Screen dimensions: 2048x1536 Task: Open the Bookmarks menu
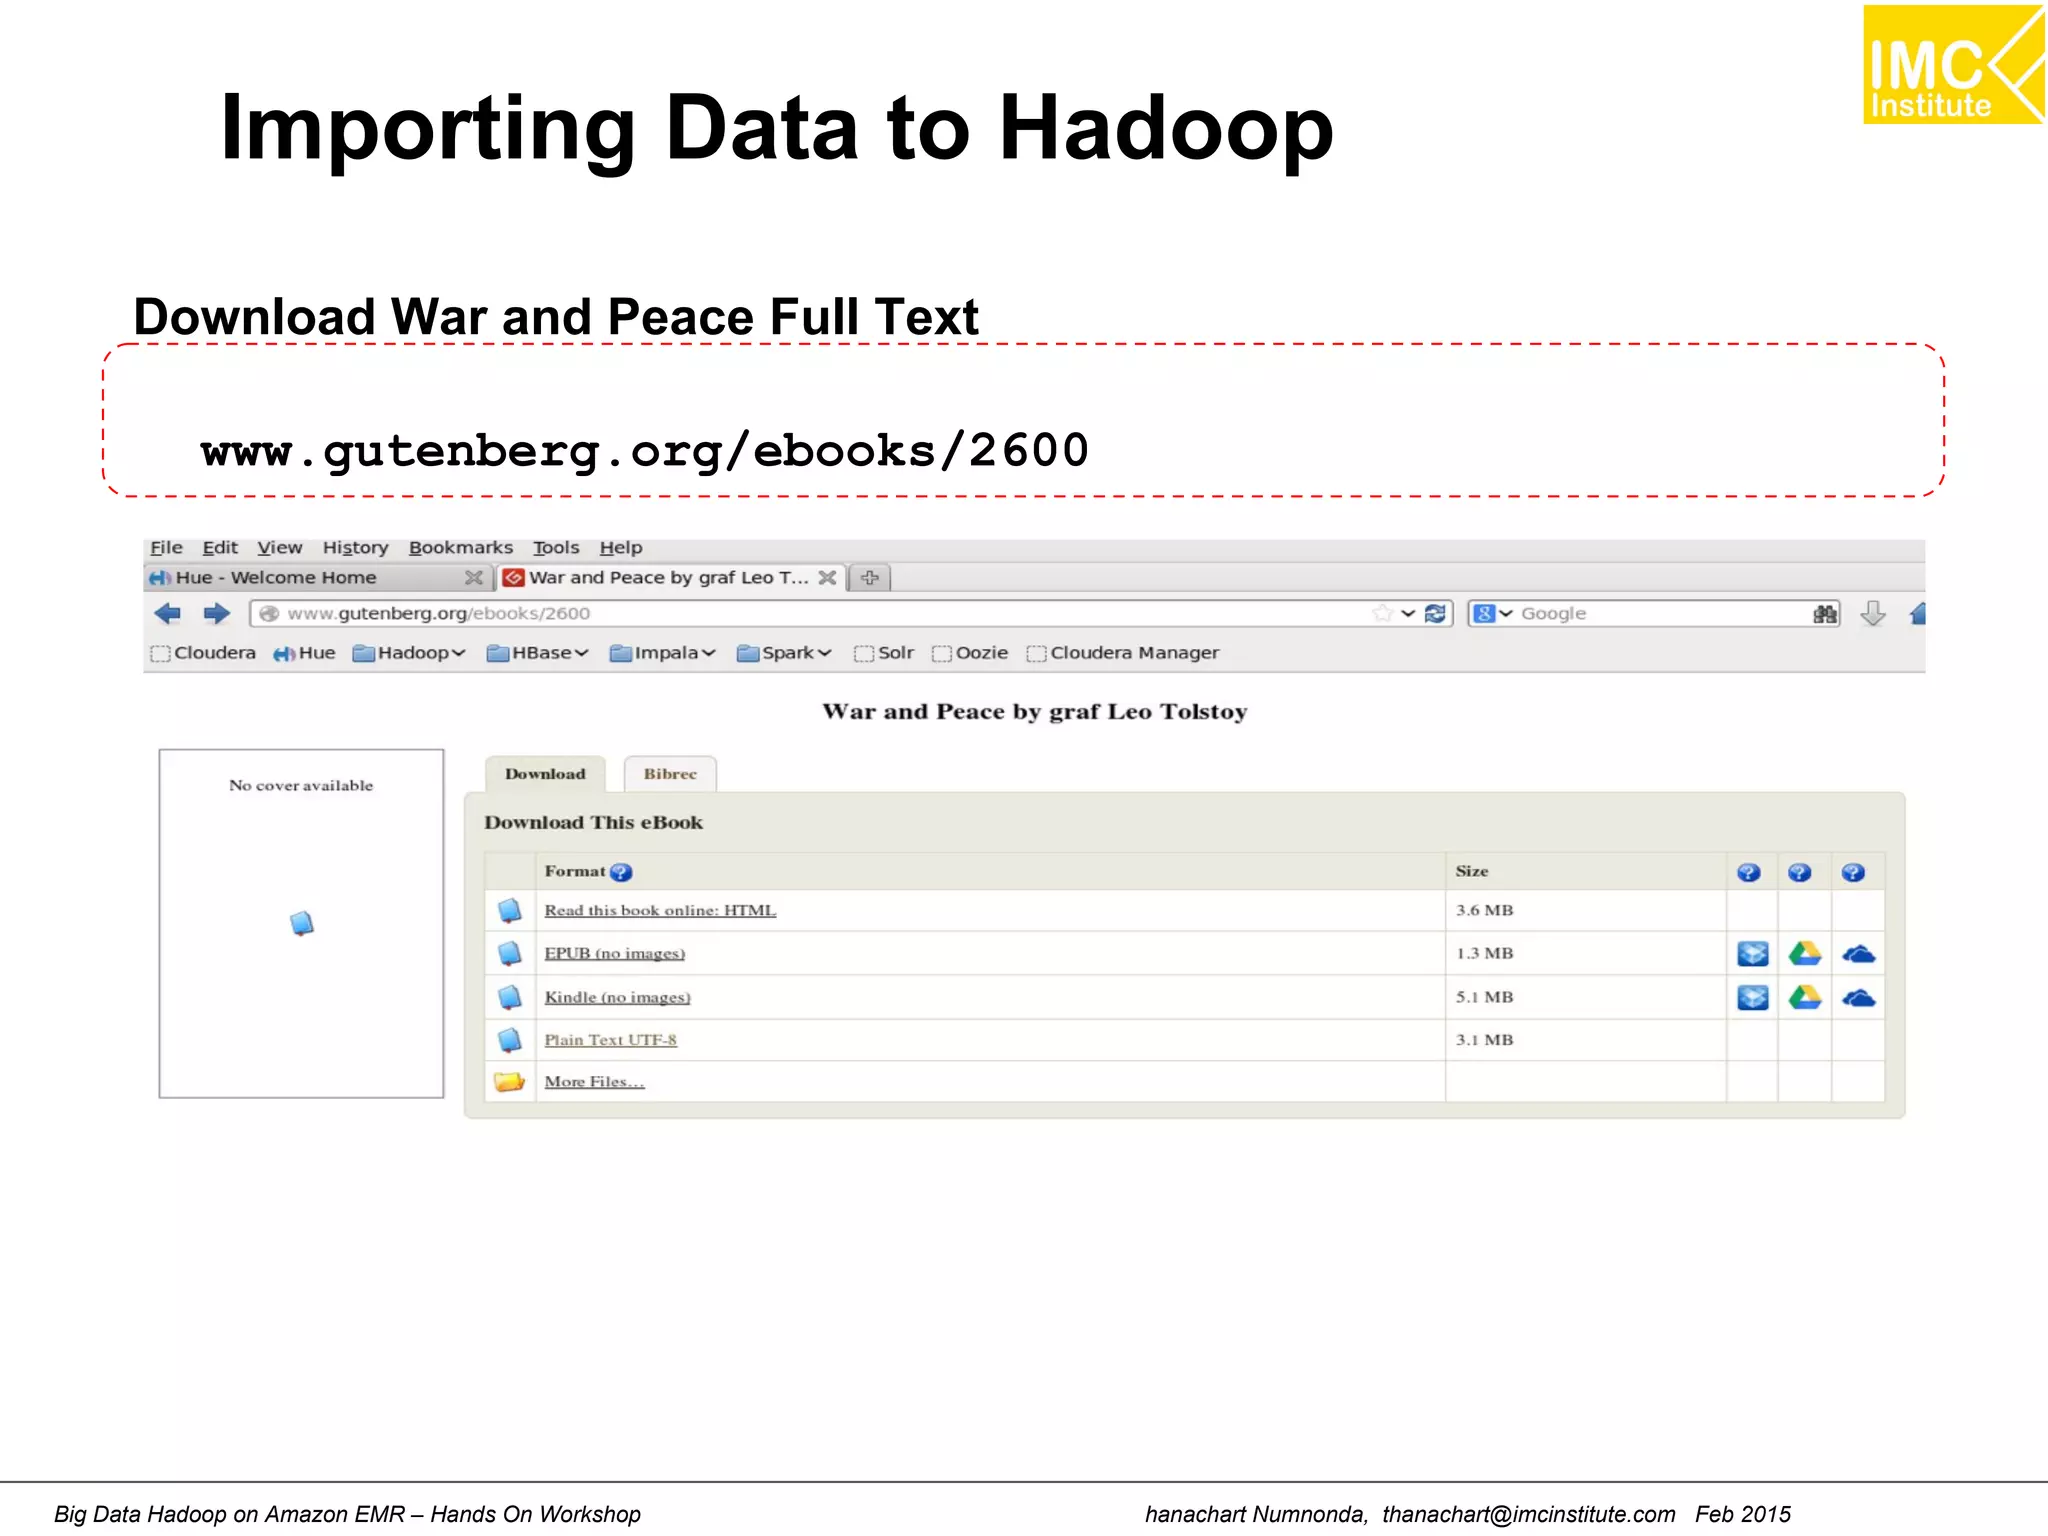(x=461, y=548)
